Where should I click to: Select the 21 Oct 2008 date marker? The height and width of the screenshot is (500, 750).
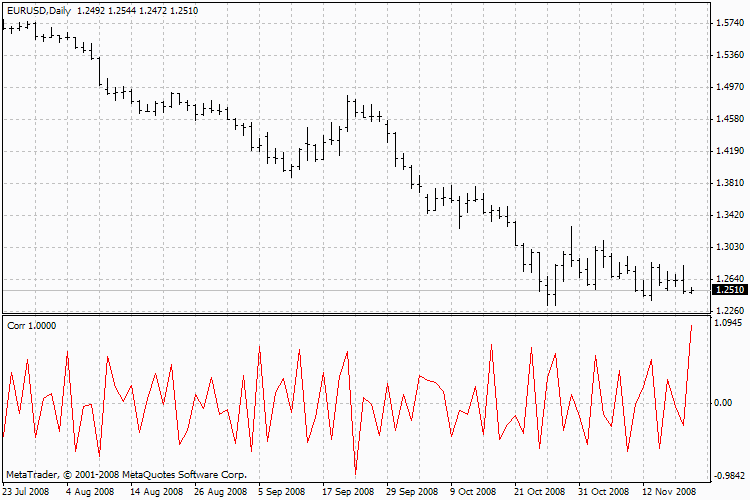[540, 492]
